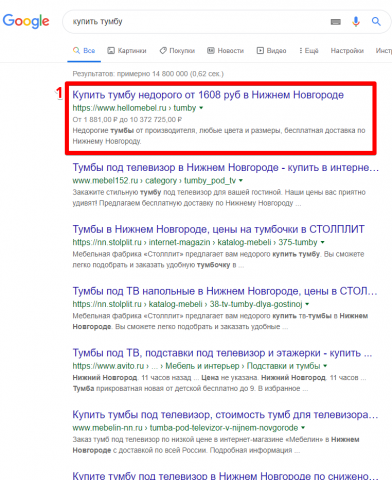
Task: Open 'Купите тумбу под телевизор' bottom result
Action: point(225,476)
